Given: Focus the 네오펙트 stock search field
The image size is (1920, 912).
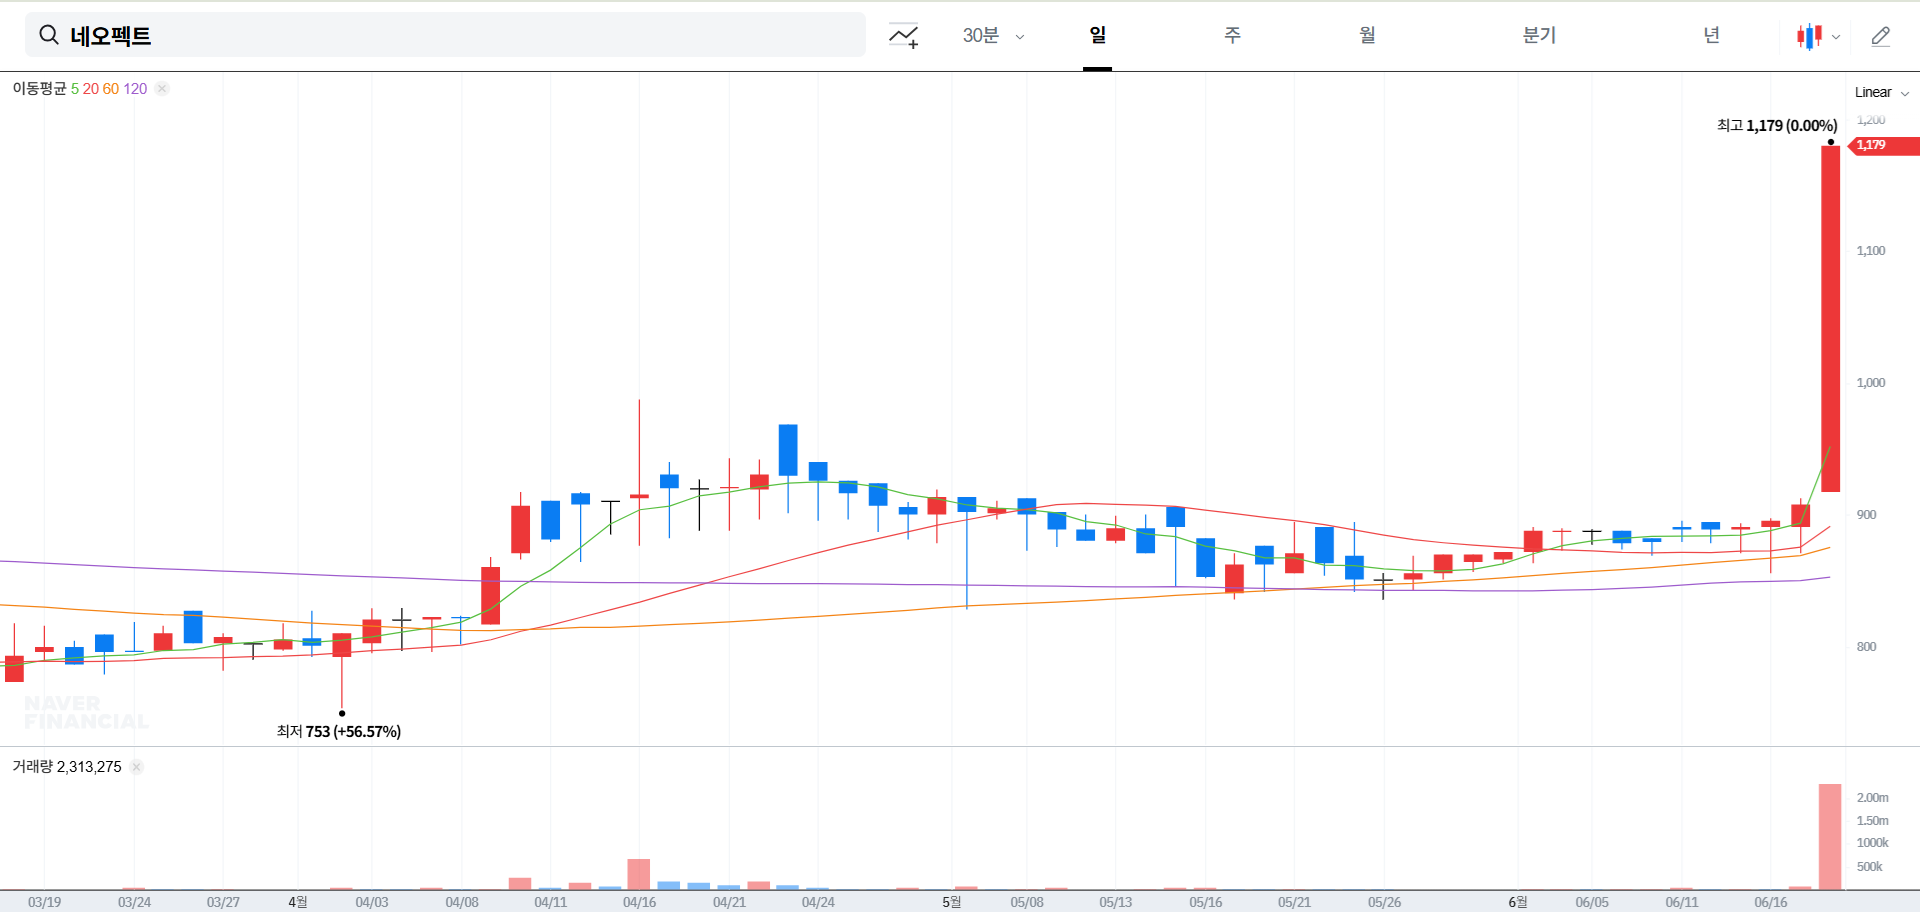Looking at the screenshot, I should [x=445, y=35].
